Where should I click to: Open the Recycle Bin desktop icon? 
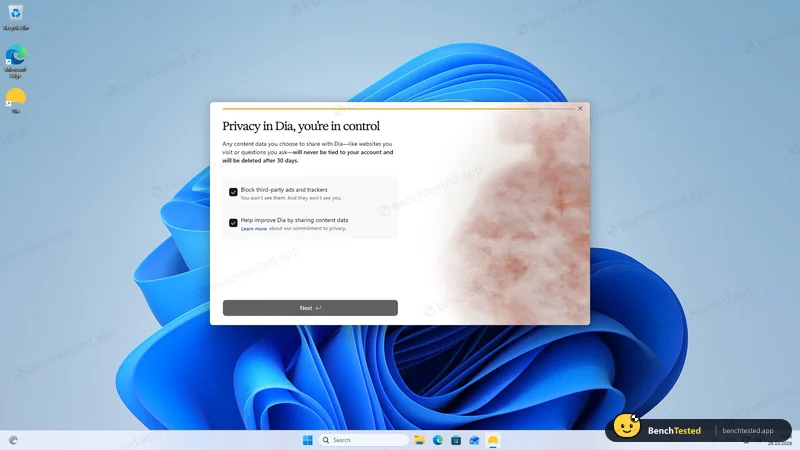15,17
